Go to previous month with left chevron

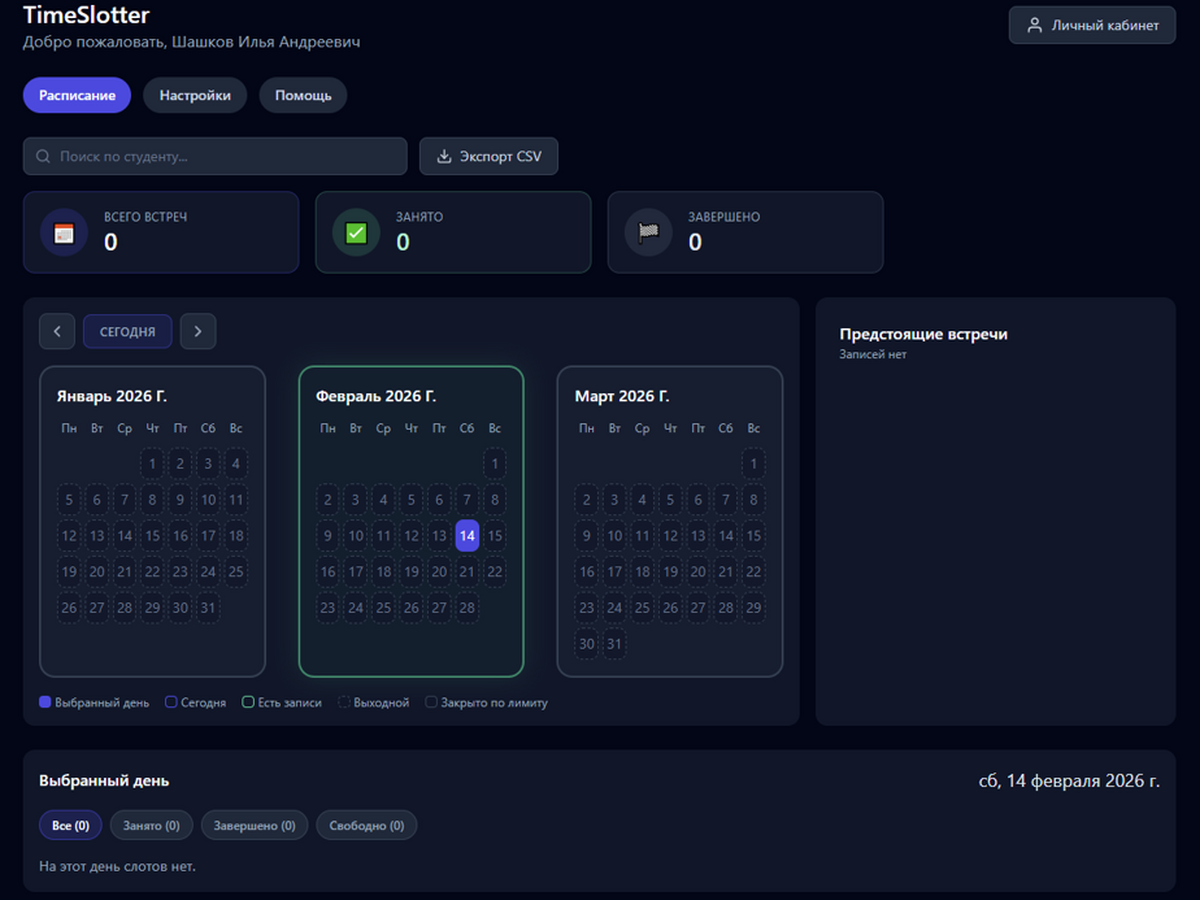click(x=57, y=332)
